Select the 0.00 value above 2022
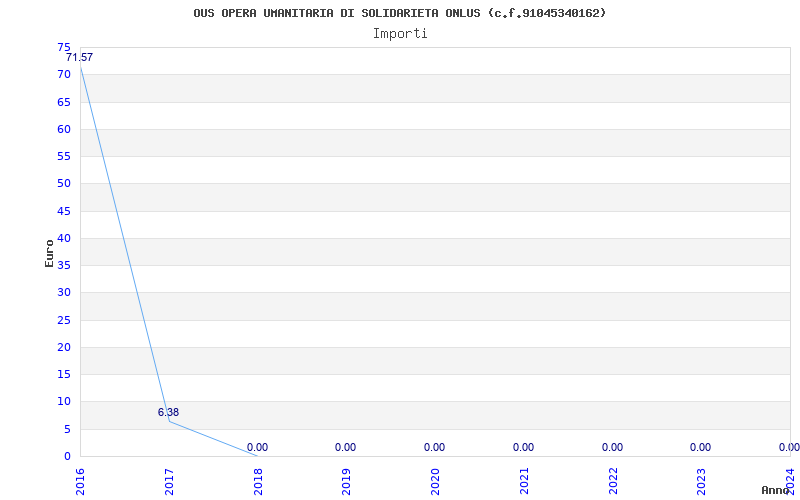800x500 pixels. click(612, 447)
